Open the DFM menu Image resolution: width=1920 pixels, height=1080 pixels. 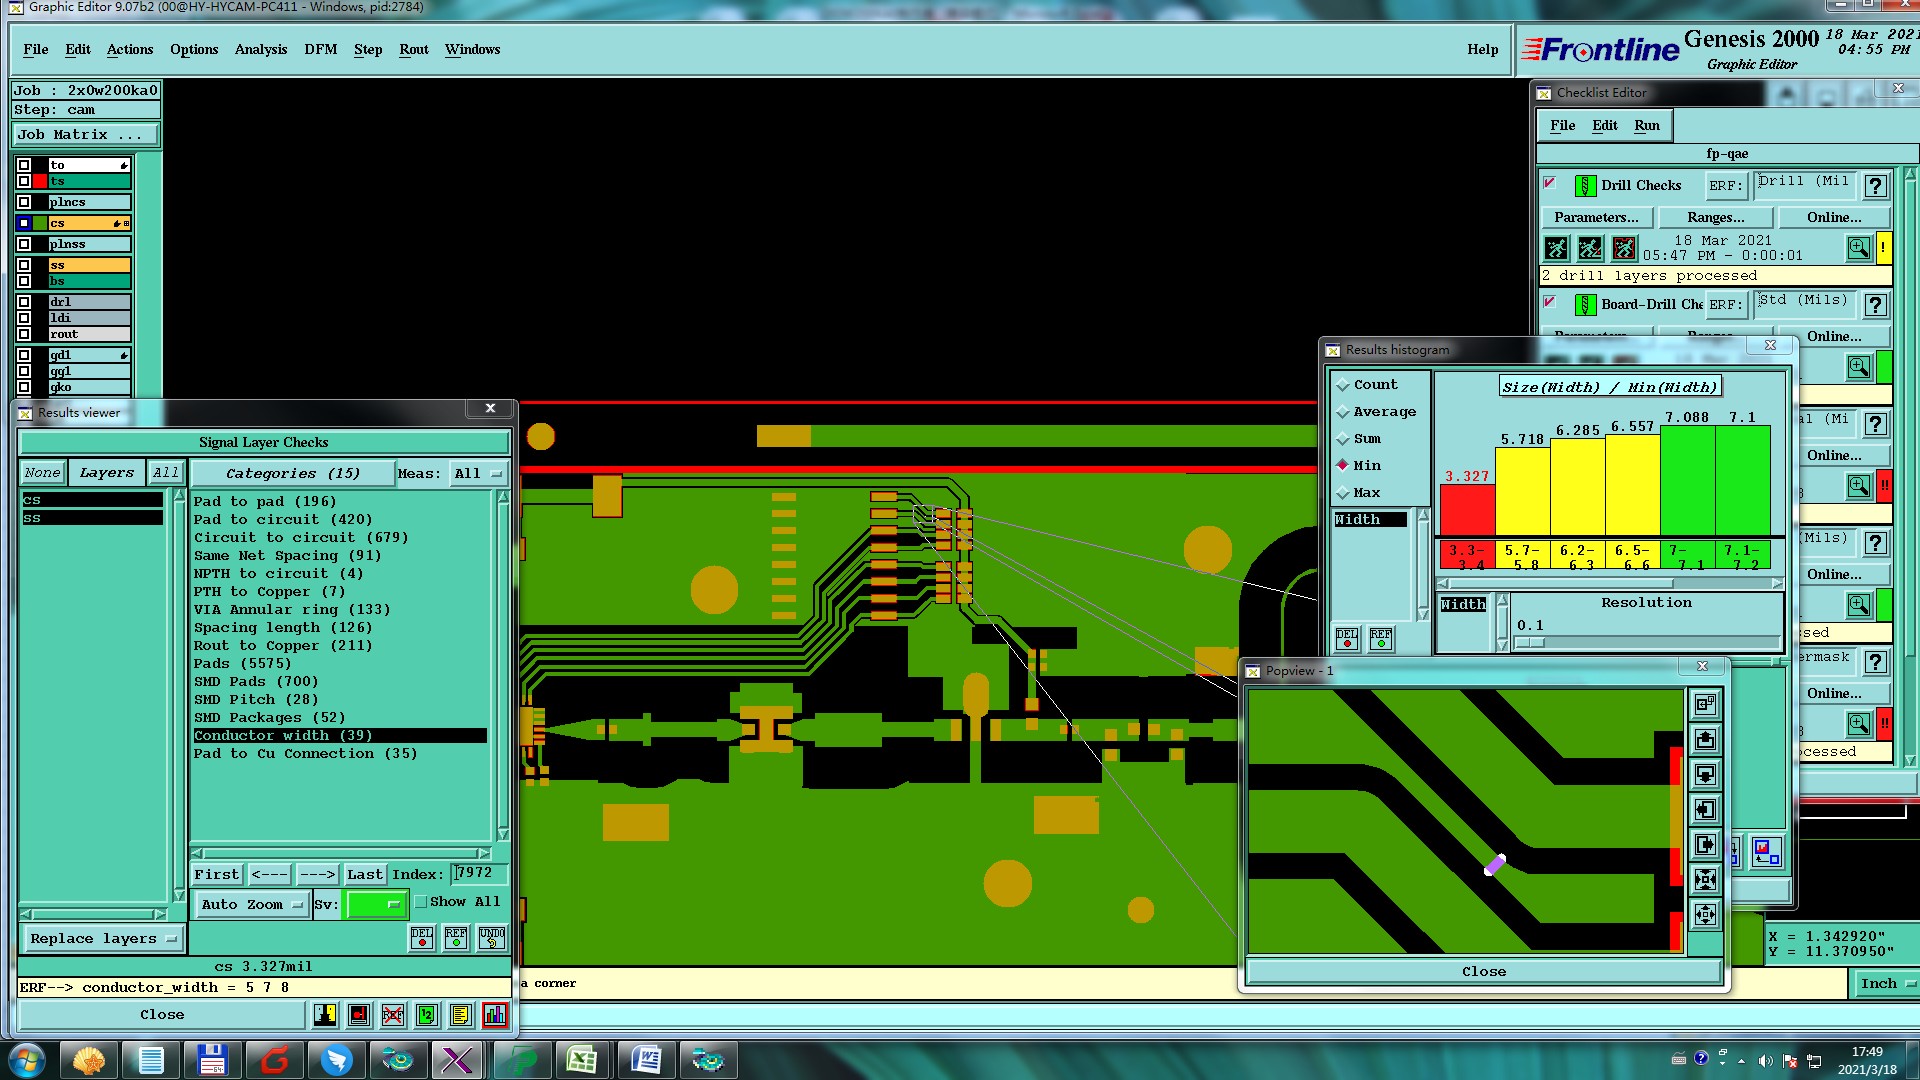coord(321,50)
